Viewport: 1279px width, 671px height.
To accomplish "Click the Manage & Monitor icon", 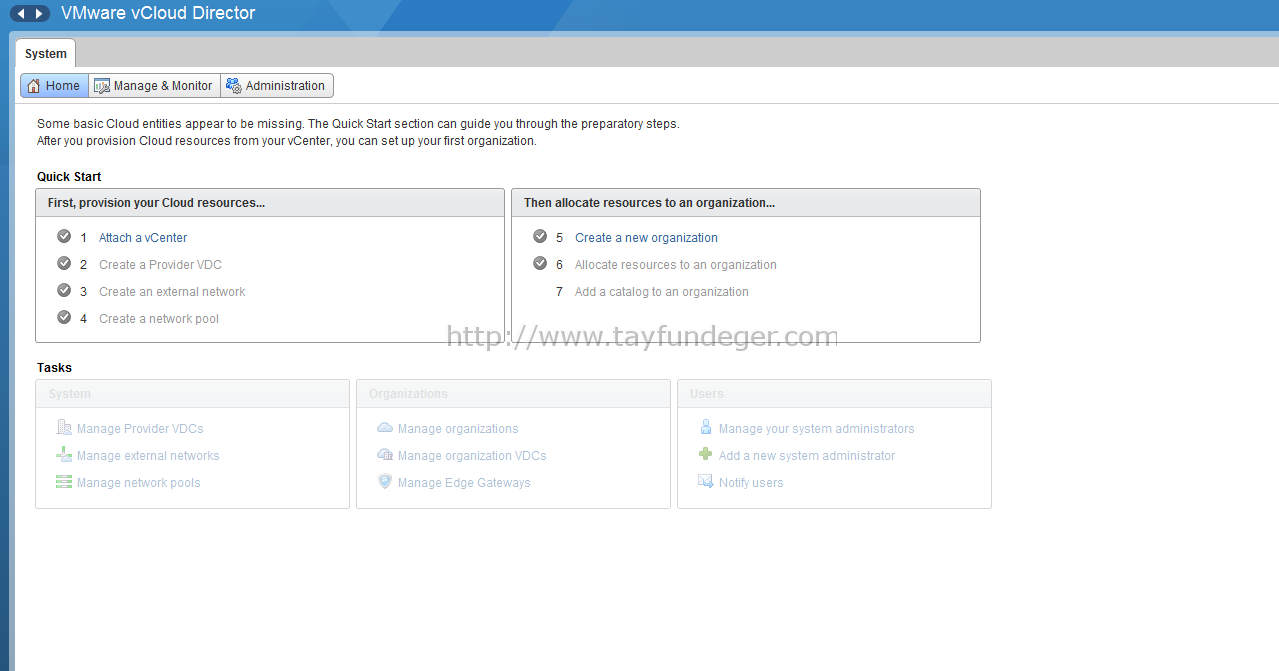I will (x=101, y=86).
